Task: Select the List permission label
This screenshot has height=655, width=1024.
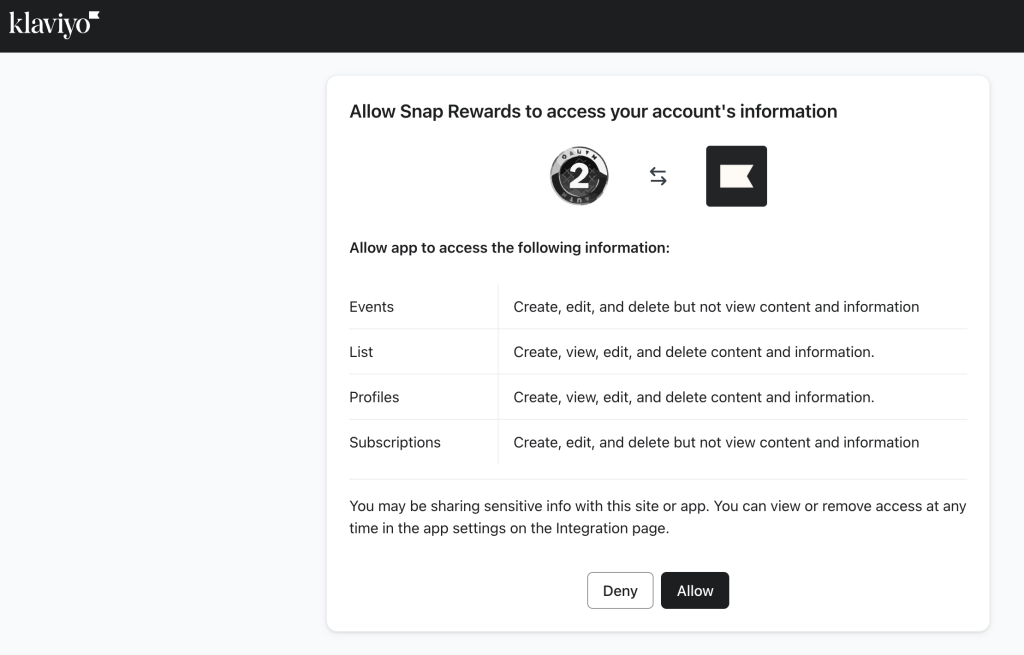Action: tap(361, 352)
